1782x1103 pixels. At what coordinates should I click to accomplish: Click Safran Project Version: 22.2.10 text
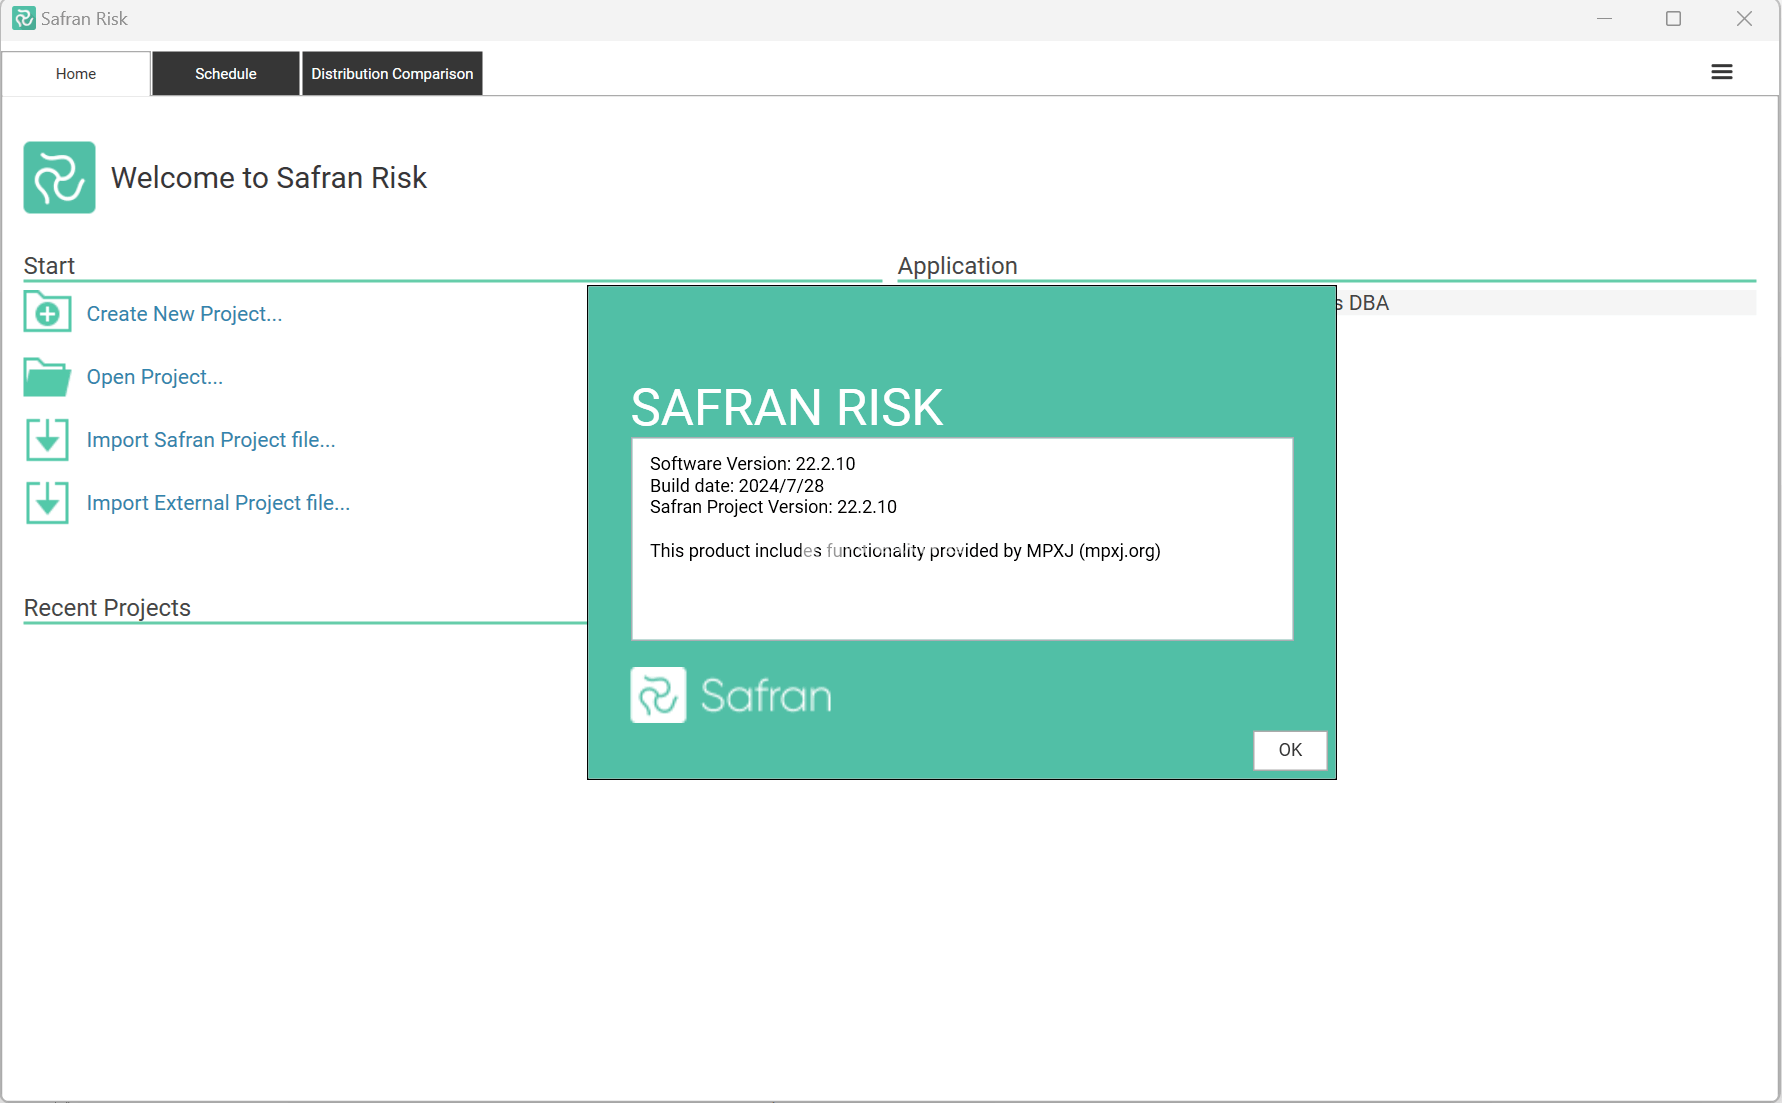tap(773, 507)
